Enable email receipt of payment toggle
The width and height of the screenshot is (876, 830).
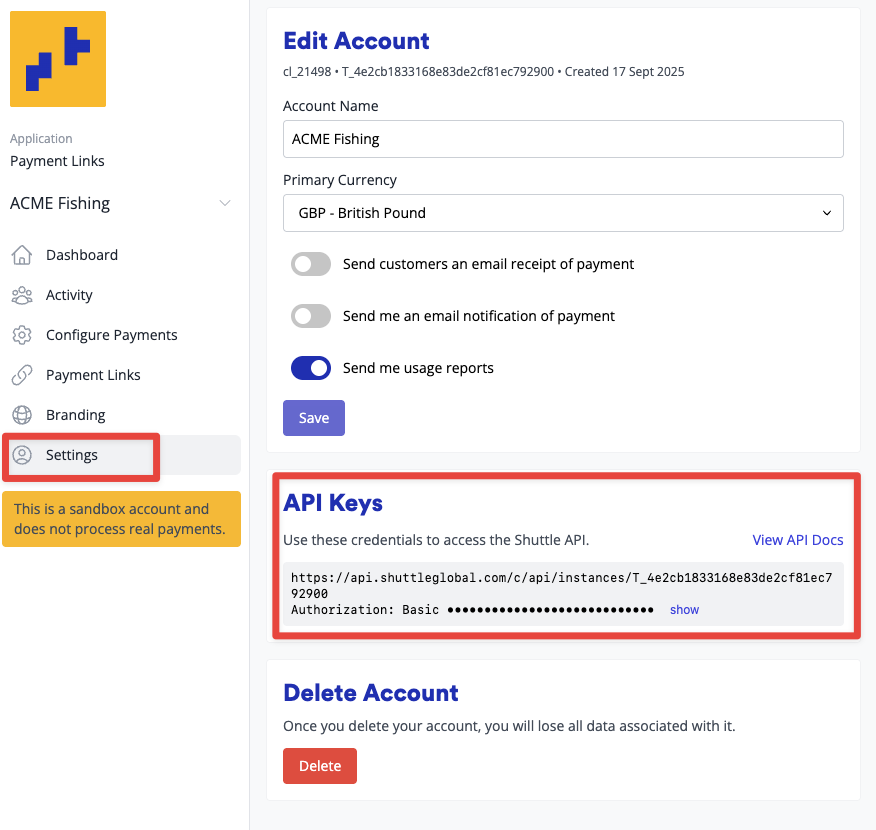311,265
